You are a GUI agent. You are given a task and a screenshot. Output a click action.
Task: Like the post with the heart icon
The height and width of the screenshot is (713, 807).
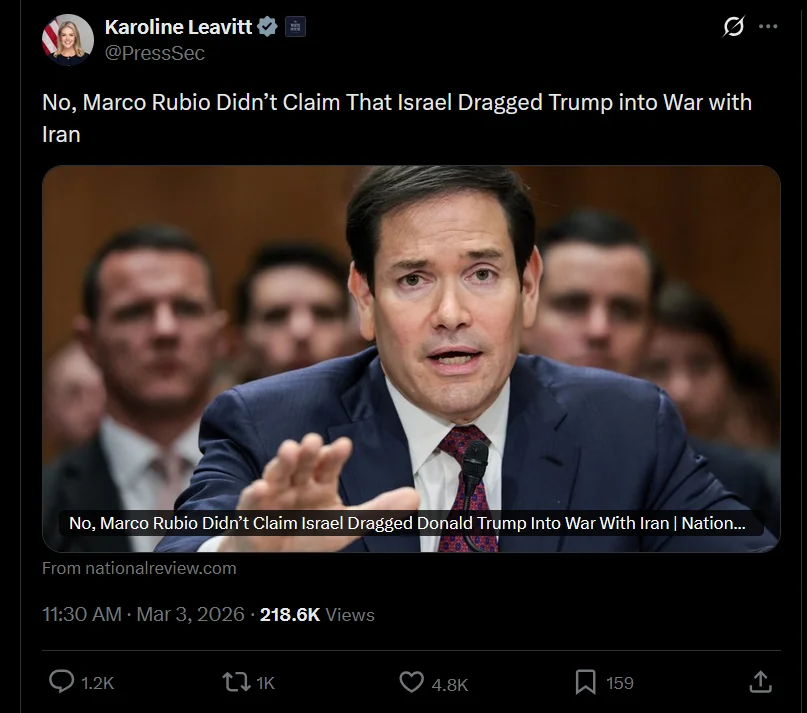[x=411, y=682]
